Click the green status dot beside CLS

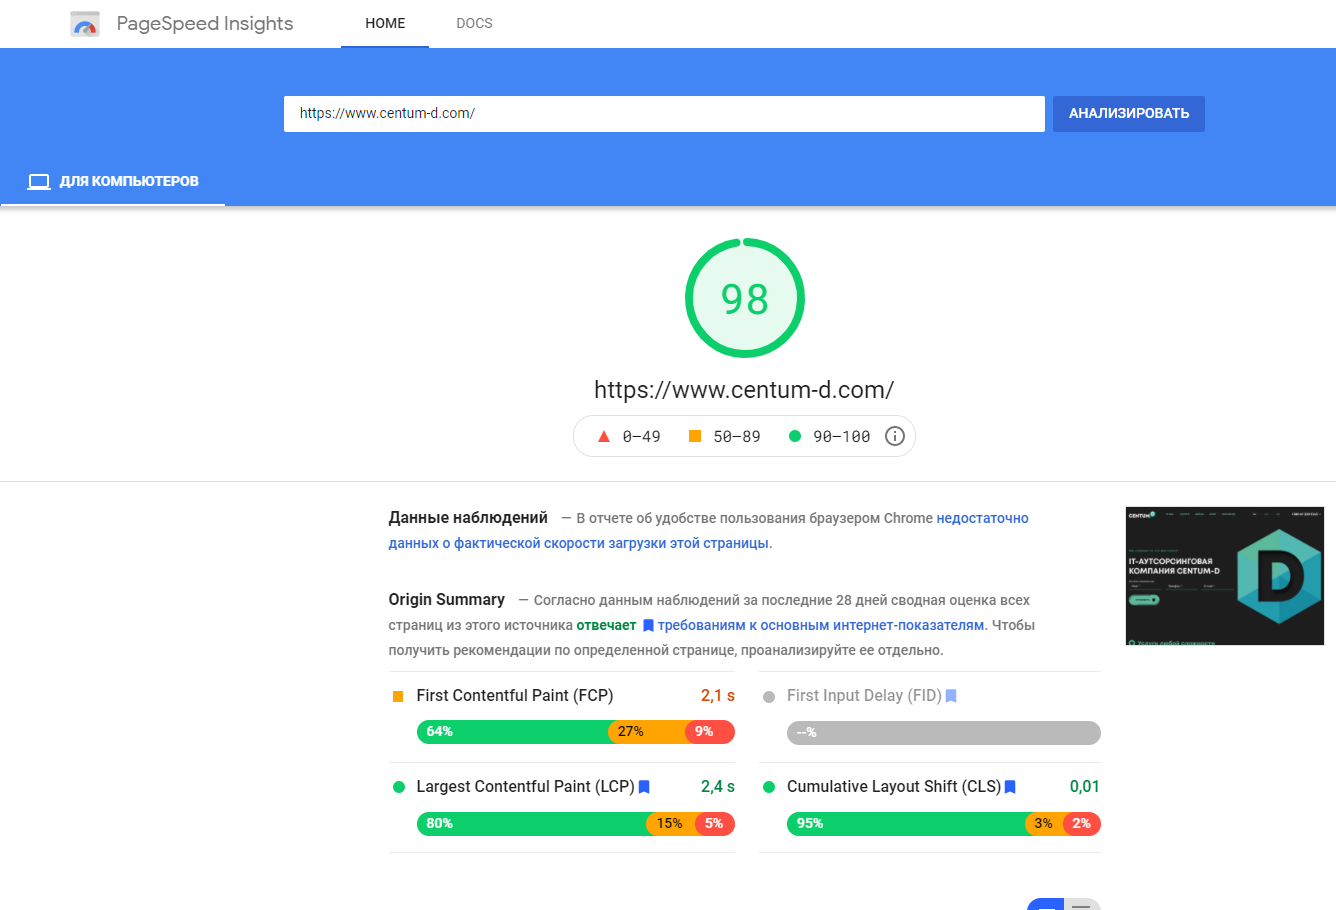point(769,787)
